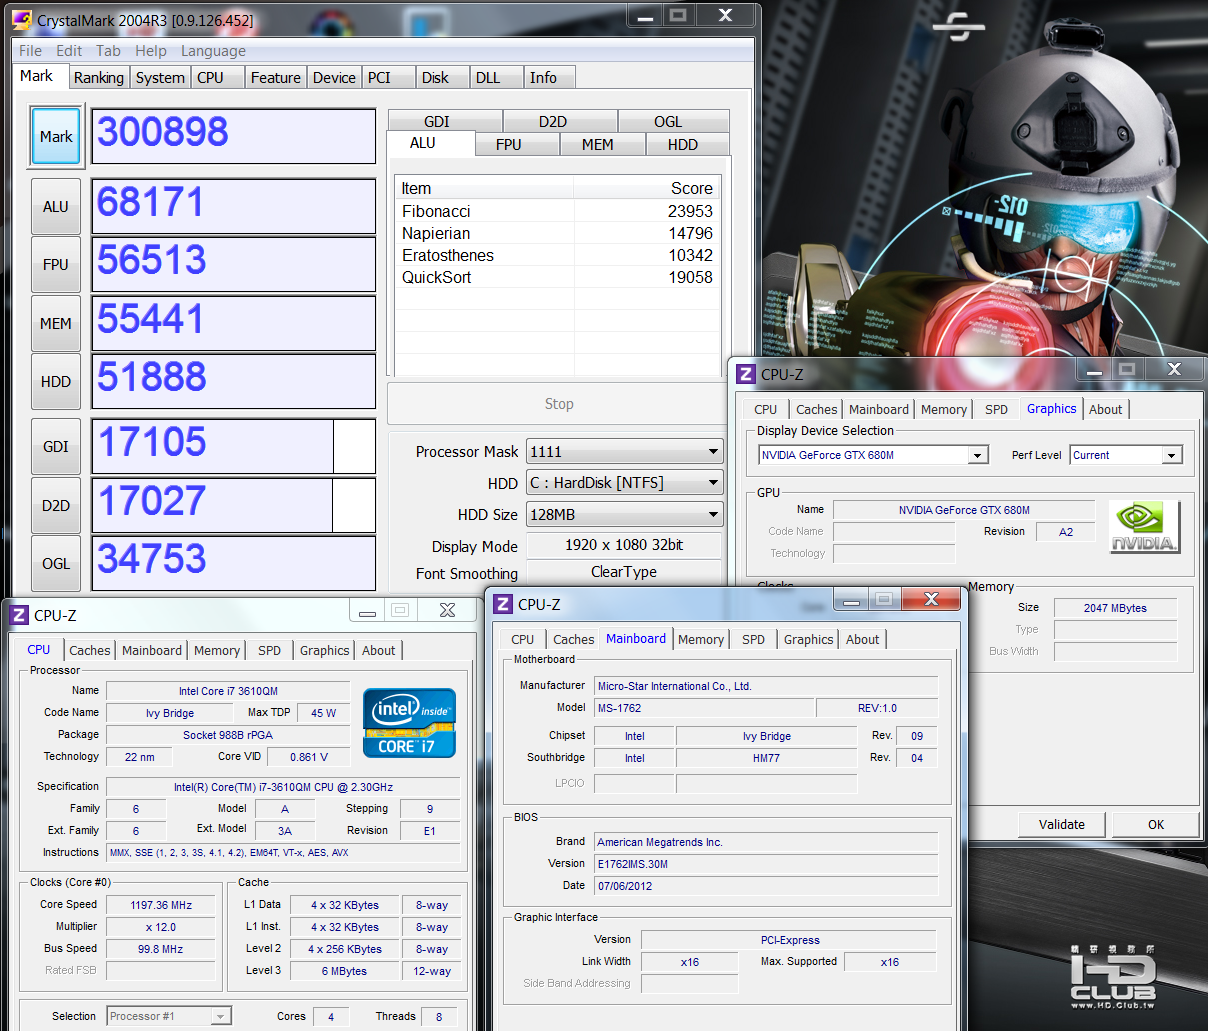Screen dimensions: 1208x1031
Task: Switch to Graphics tab in CPU-Z Mainboard window
Action: tap(808, 639)
